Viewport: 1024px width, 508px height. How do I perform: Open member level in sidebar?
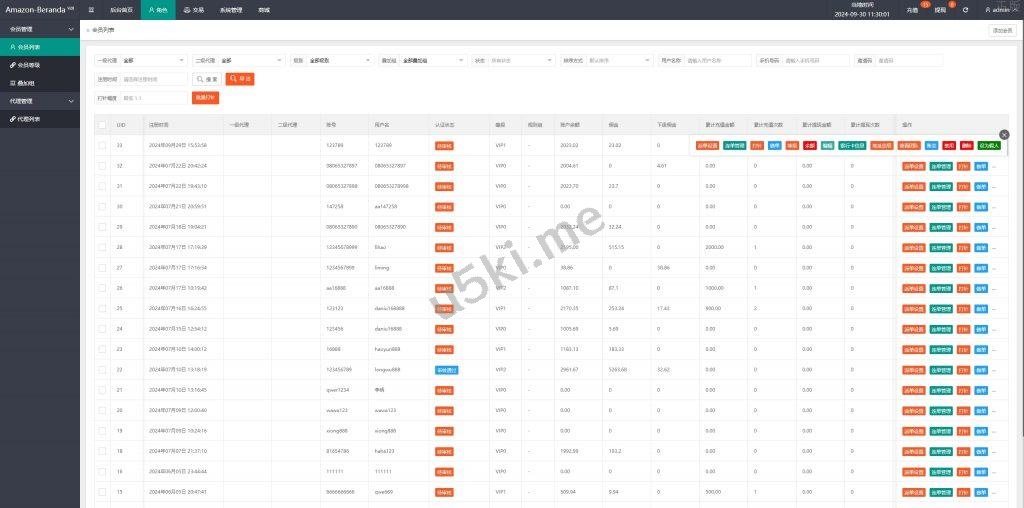(28, 65)
